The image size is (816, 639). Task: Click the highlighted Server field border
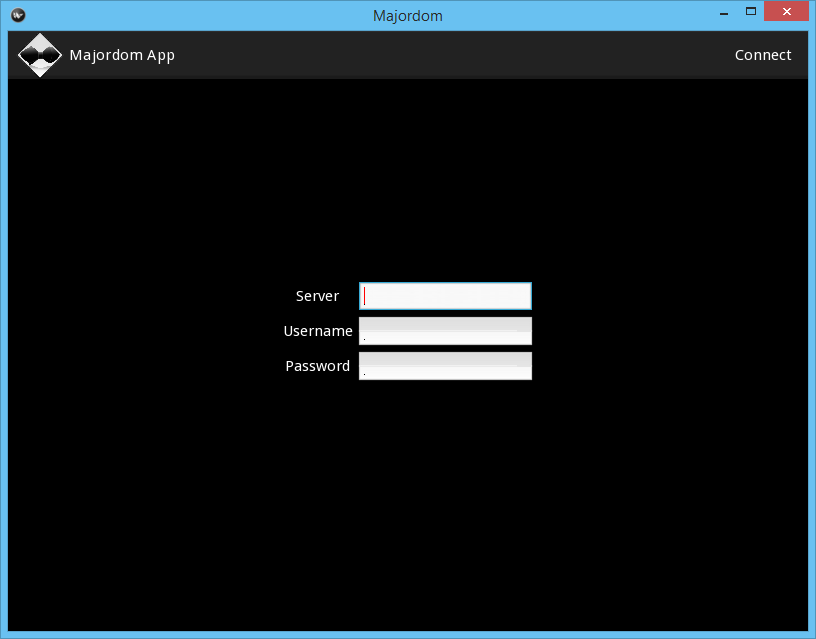click(x=445, y=282)
